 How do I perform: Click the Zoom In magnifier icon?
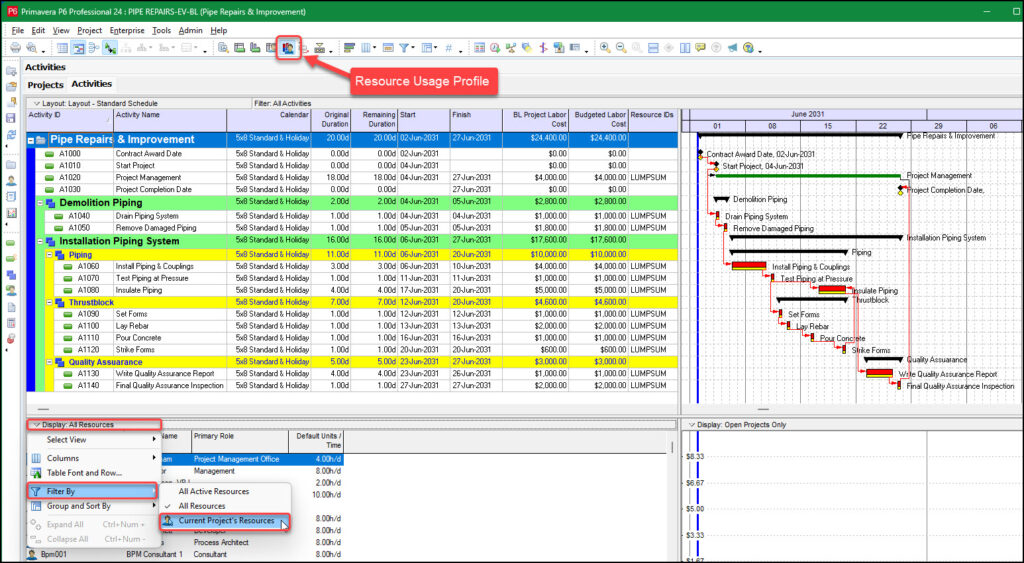tap(605, 47)
